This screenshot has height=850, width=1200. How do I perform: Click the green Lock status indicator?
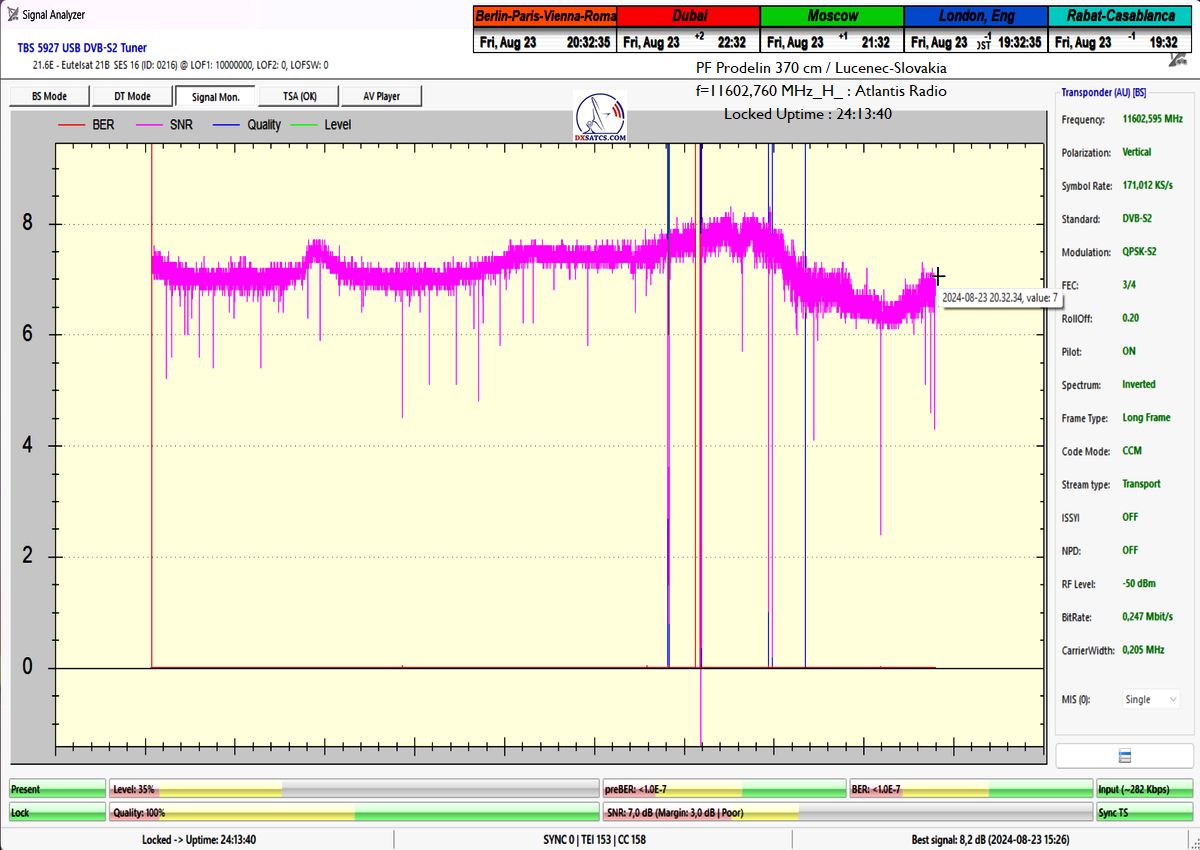[x=57, y=813]
